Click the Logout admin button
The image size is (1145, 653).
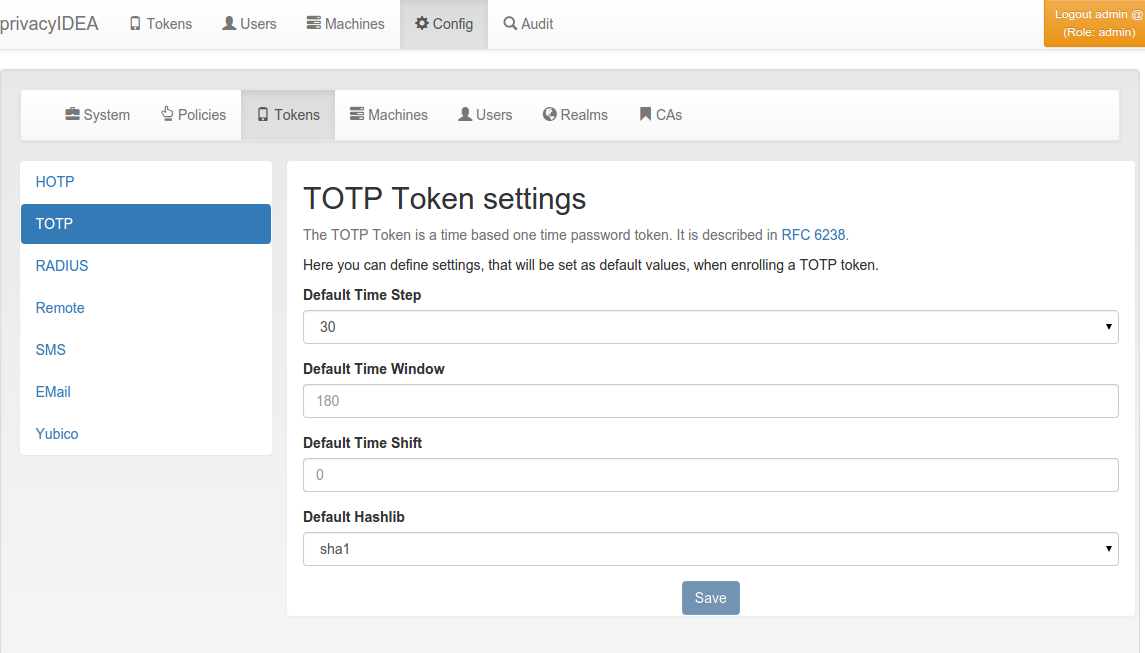pos(1095,23)
